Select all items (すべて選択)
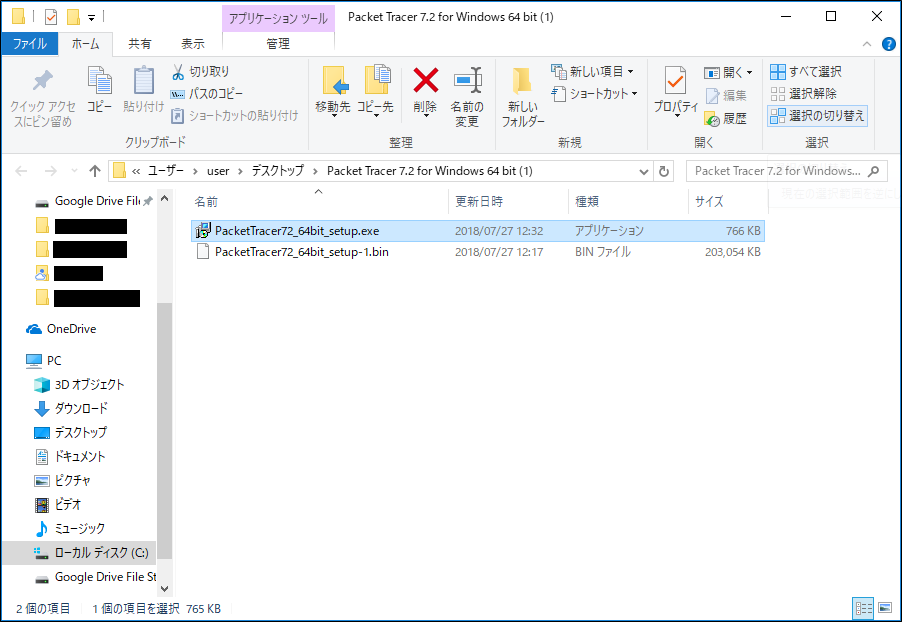 [x=806, y=72]
